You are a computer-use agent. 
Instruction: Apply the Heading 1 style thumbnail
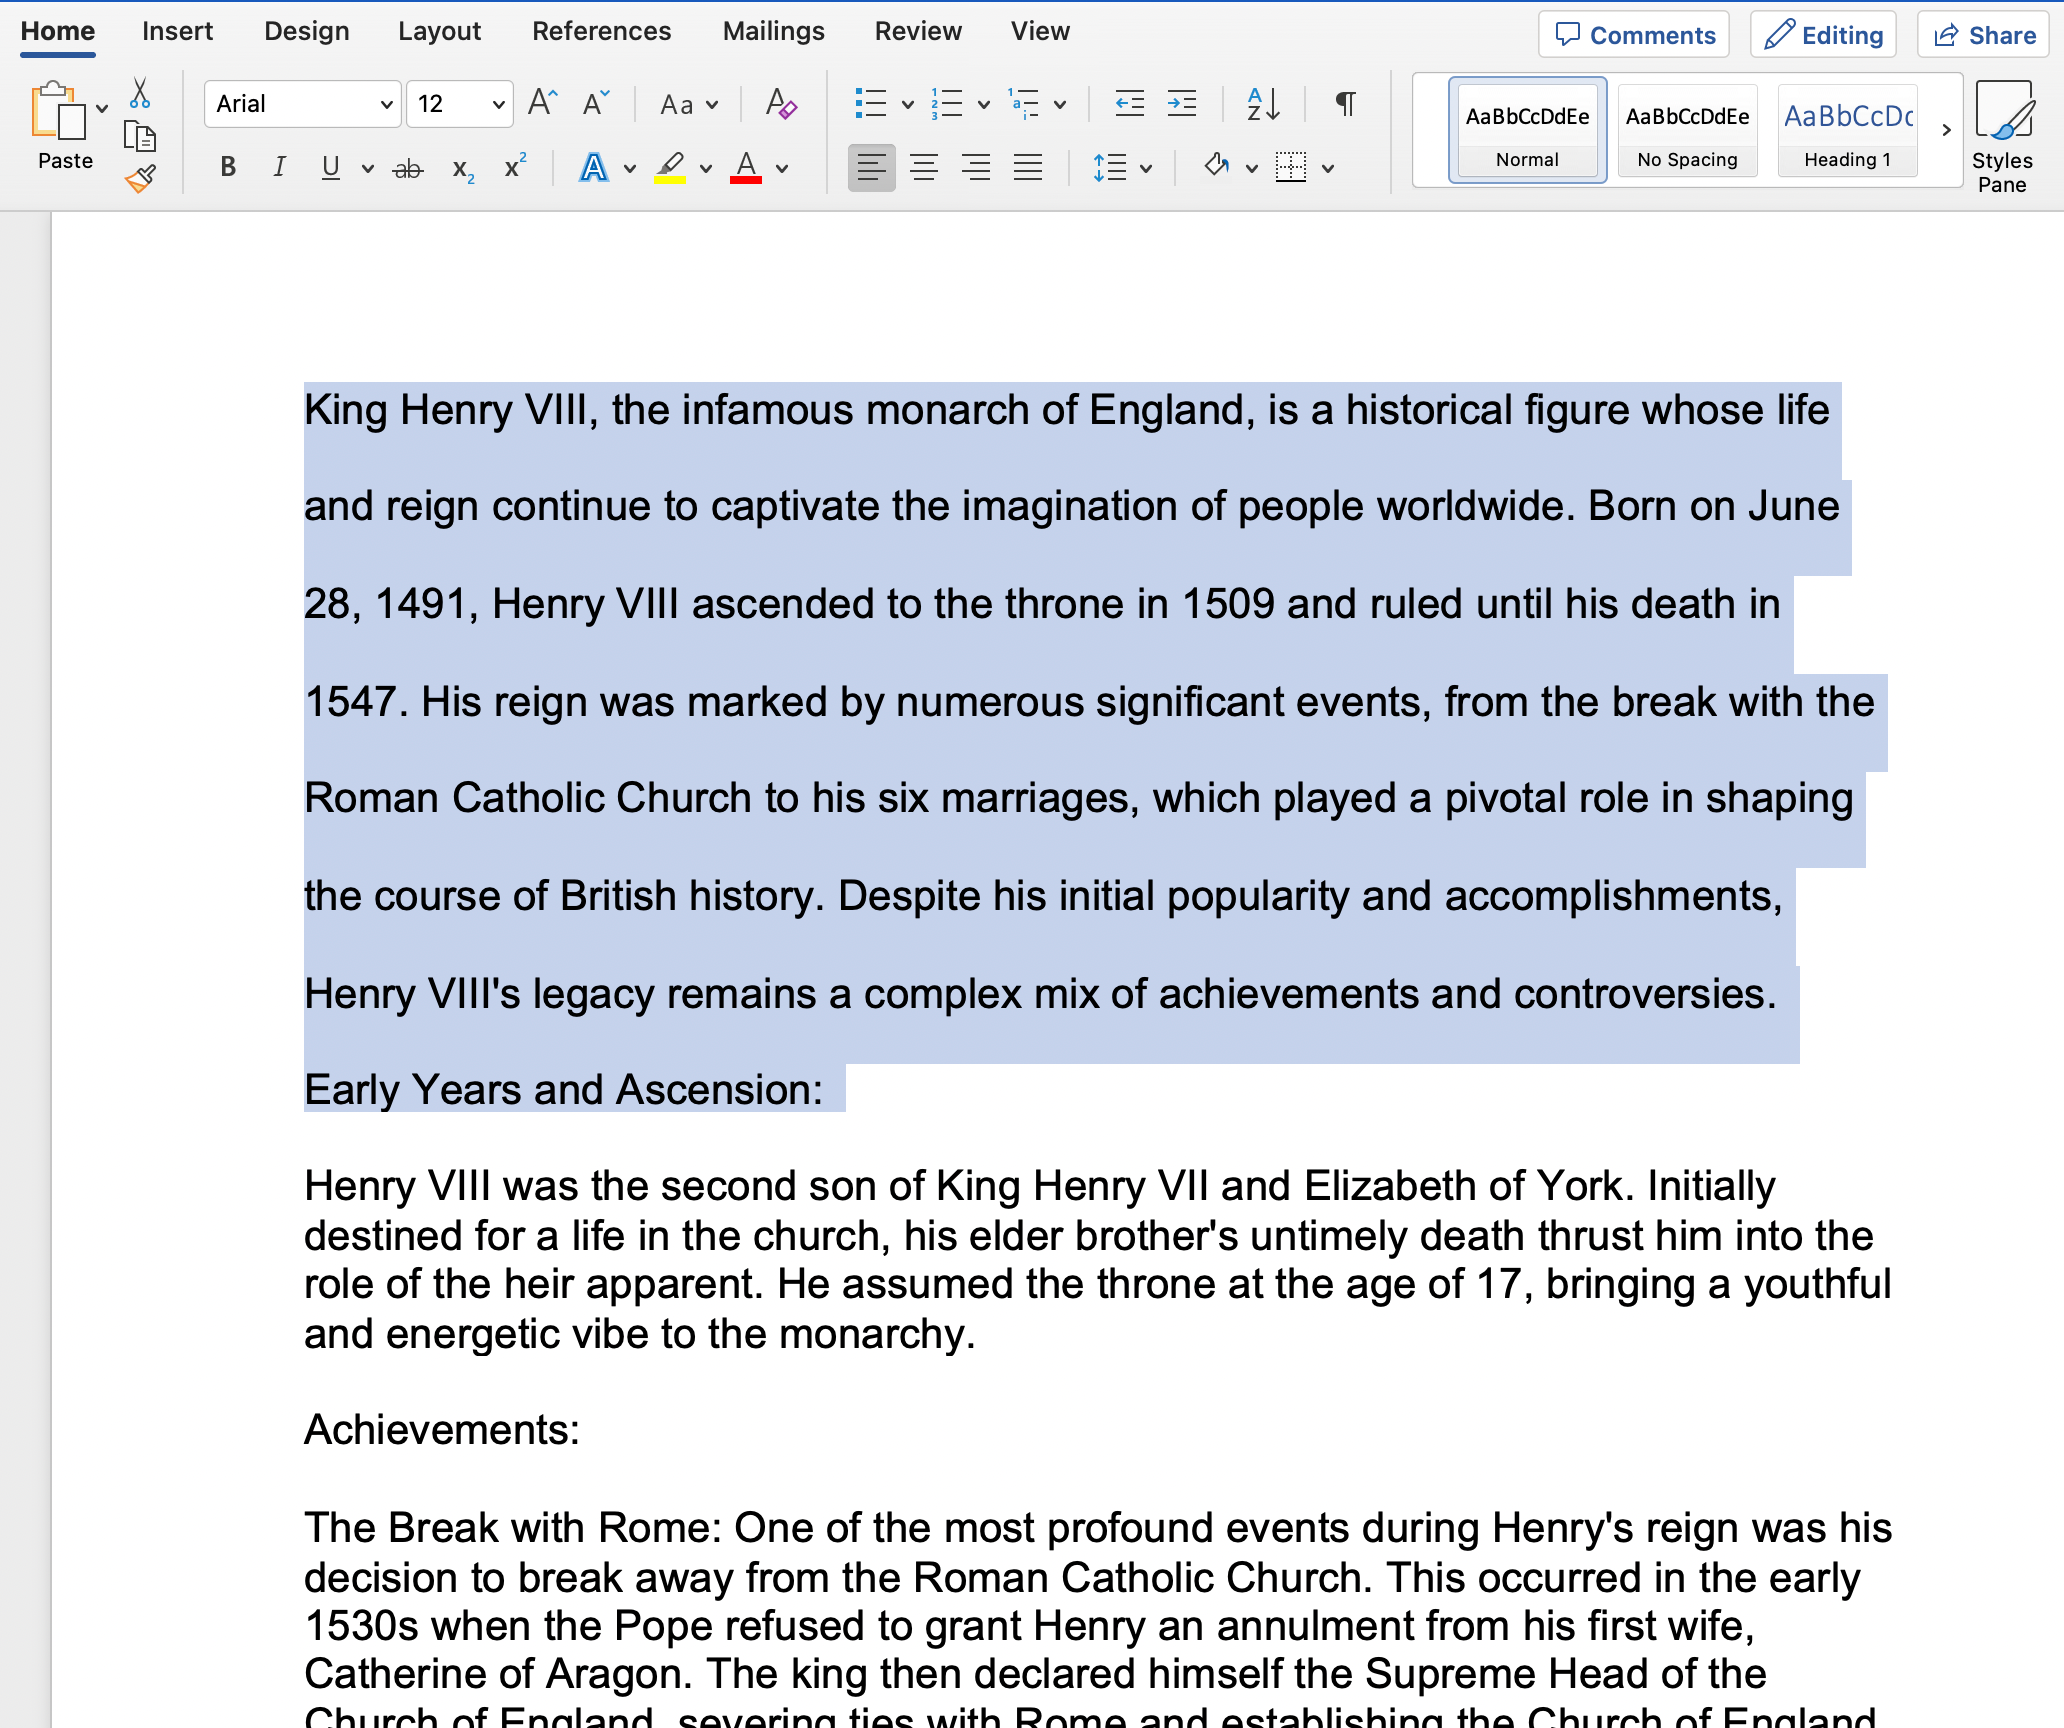(1847, 132)
